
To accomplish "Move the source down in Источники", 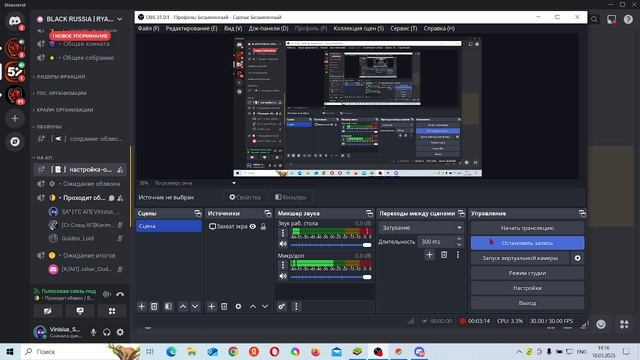I will (x=265, y=306).
